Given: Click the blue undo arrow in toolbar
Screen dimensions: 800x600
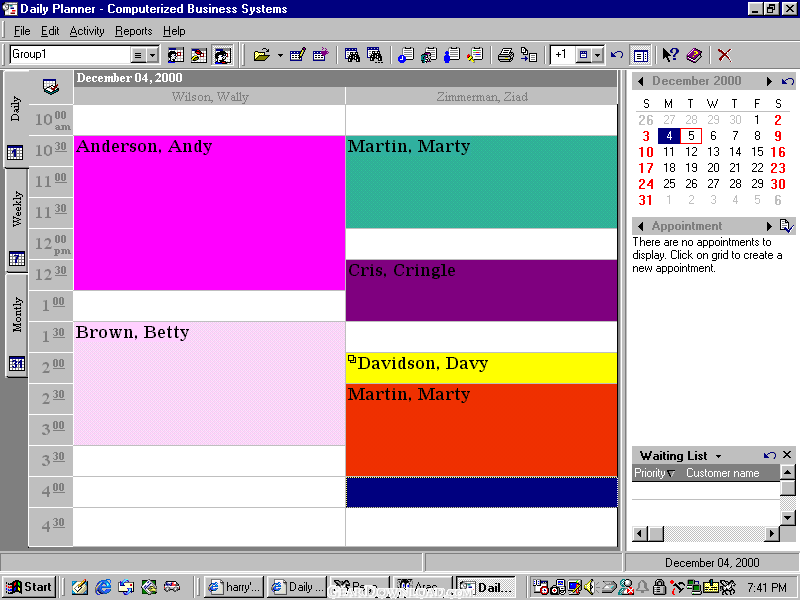Looking at the screenshot, I should tap(617, 55).
